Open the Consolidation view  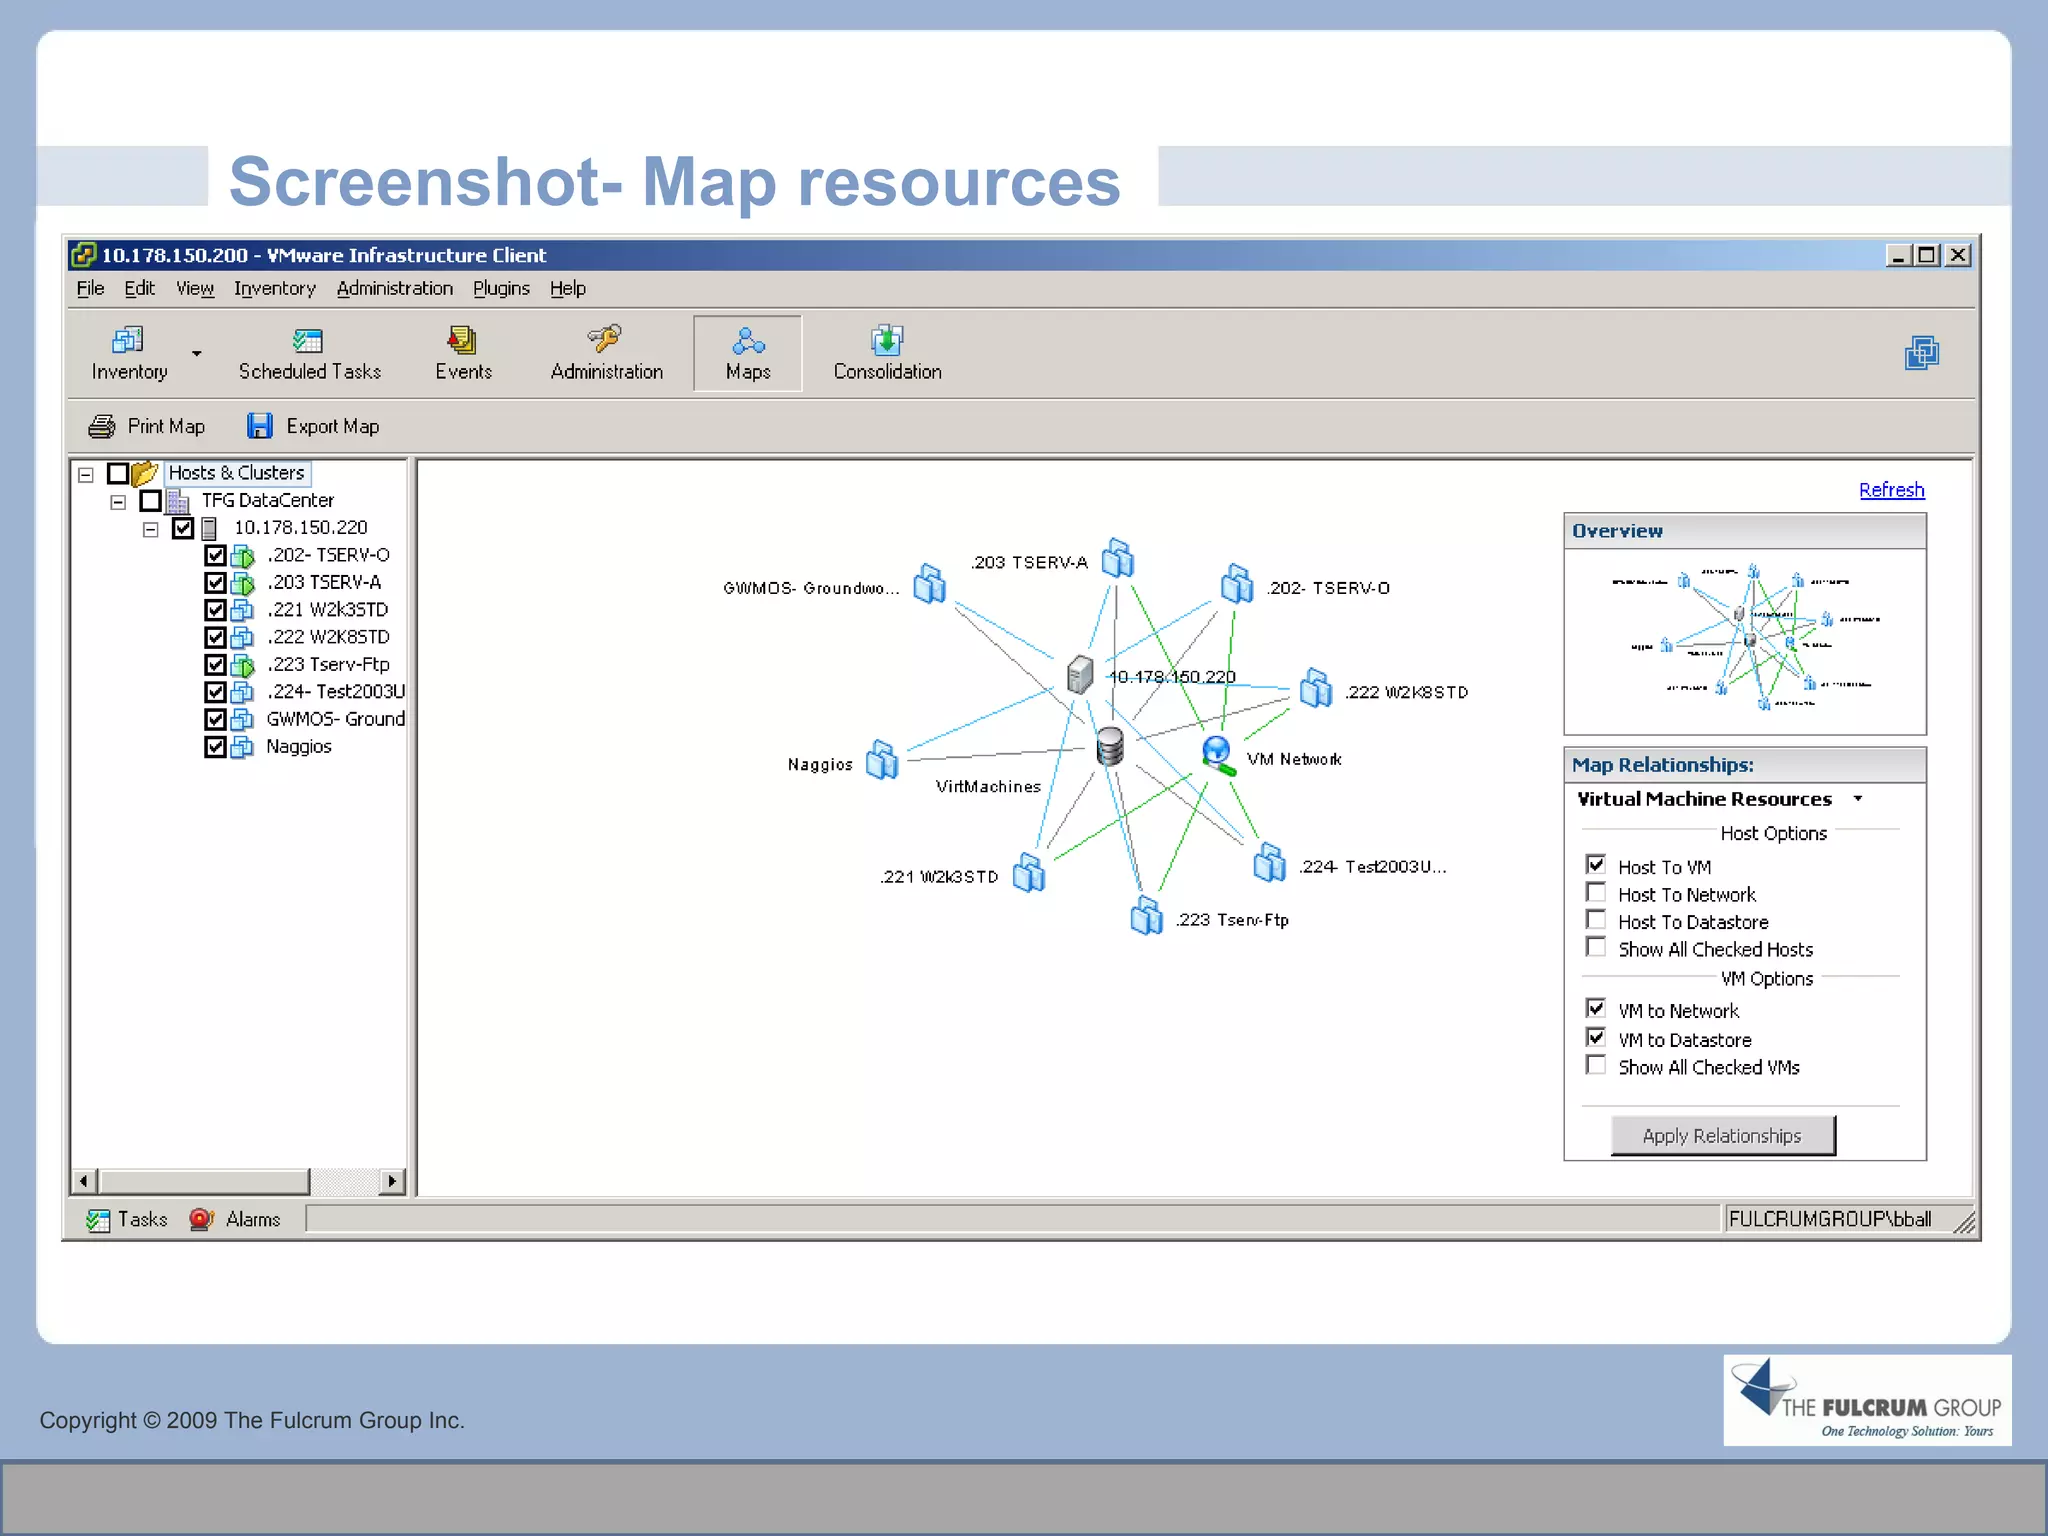click(887, 353)
